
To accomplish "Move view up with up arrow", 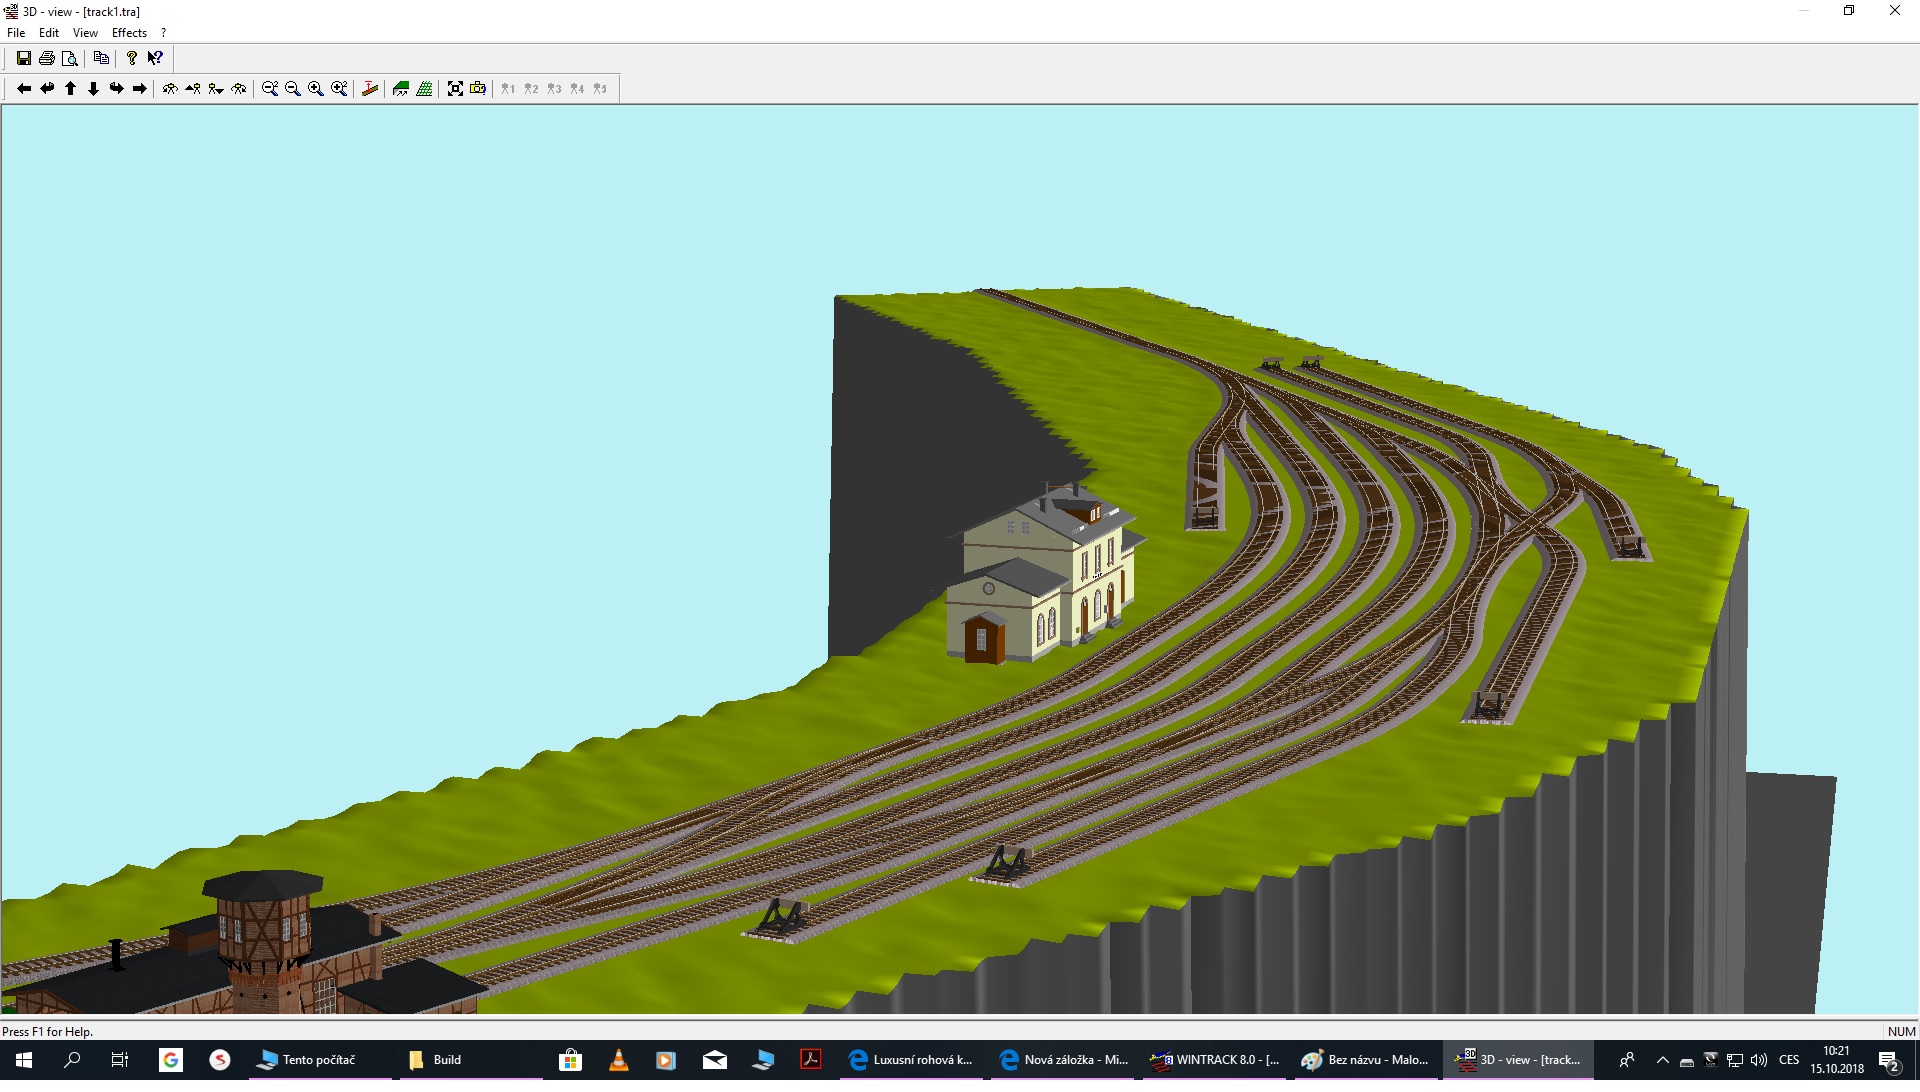I will point(71,89).
